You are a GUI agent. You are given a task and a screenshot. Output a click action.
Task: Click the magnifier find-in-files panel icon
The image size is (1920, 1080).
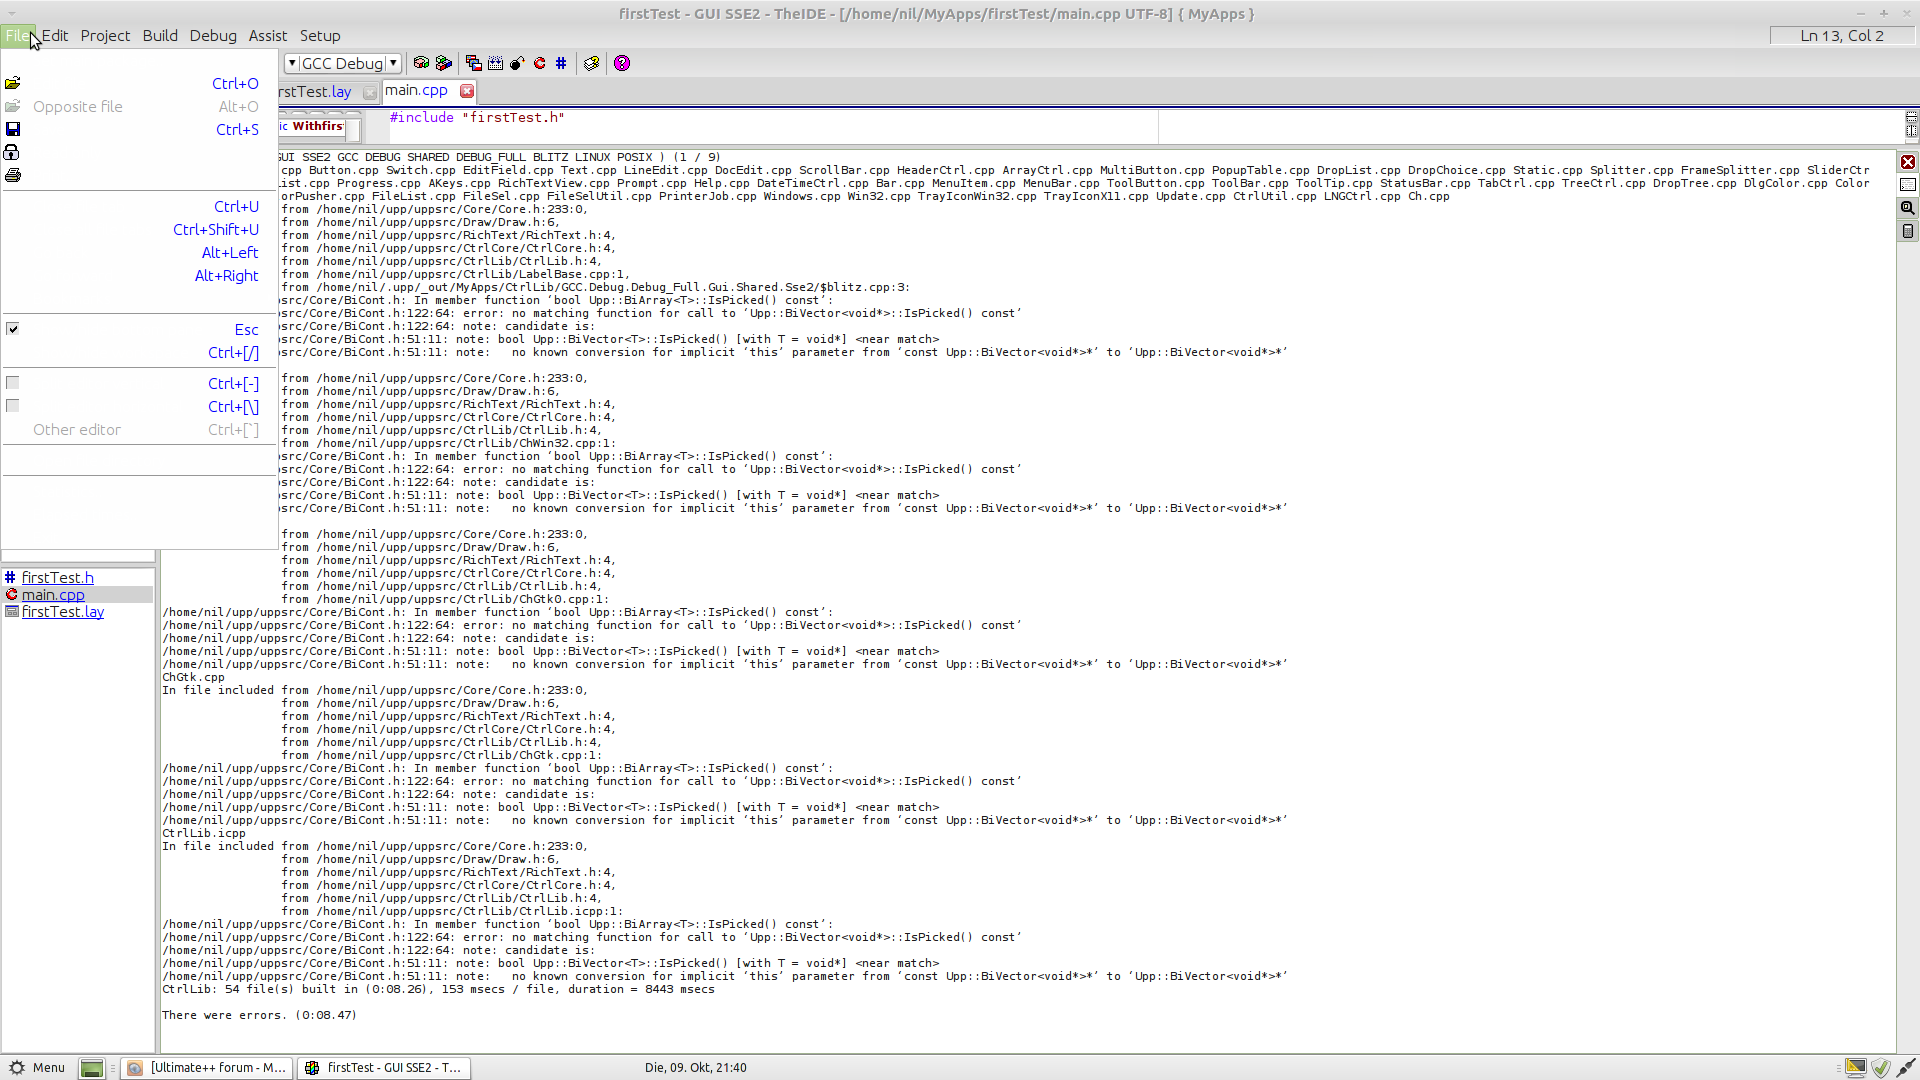pos(1908,208)
